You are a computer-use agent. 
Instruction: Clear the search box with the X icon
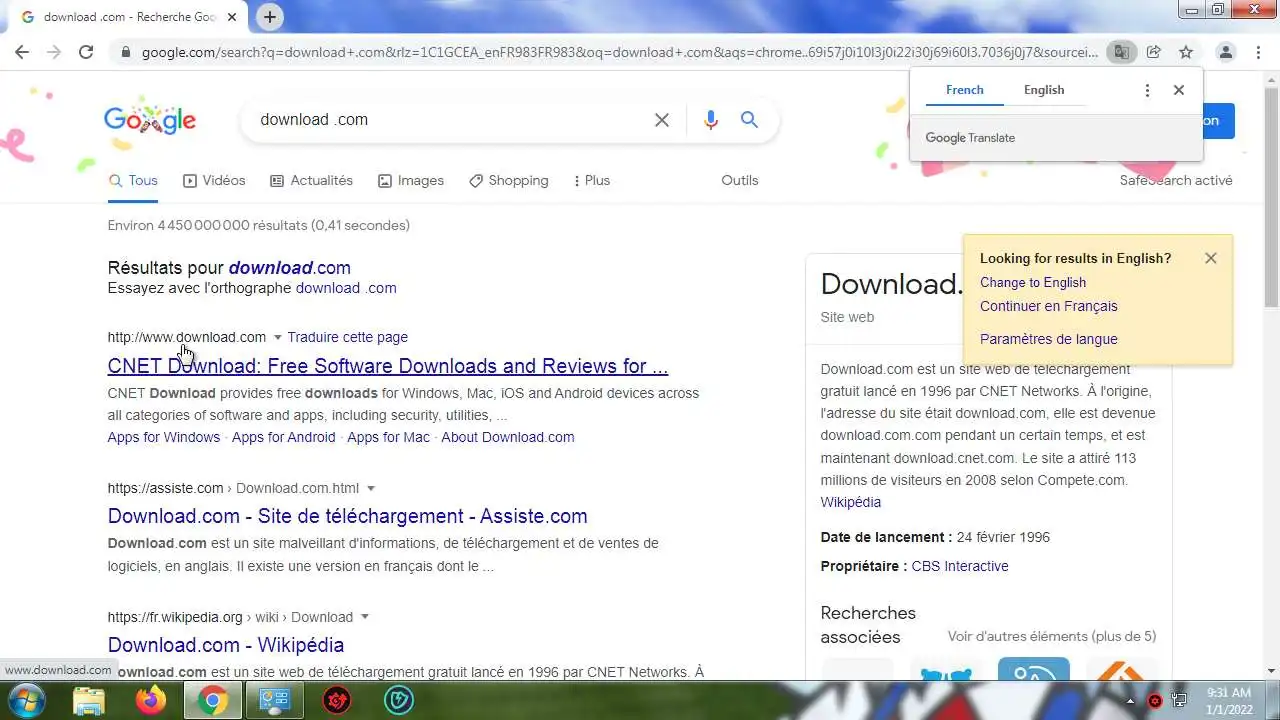click(x=662, y=120)
